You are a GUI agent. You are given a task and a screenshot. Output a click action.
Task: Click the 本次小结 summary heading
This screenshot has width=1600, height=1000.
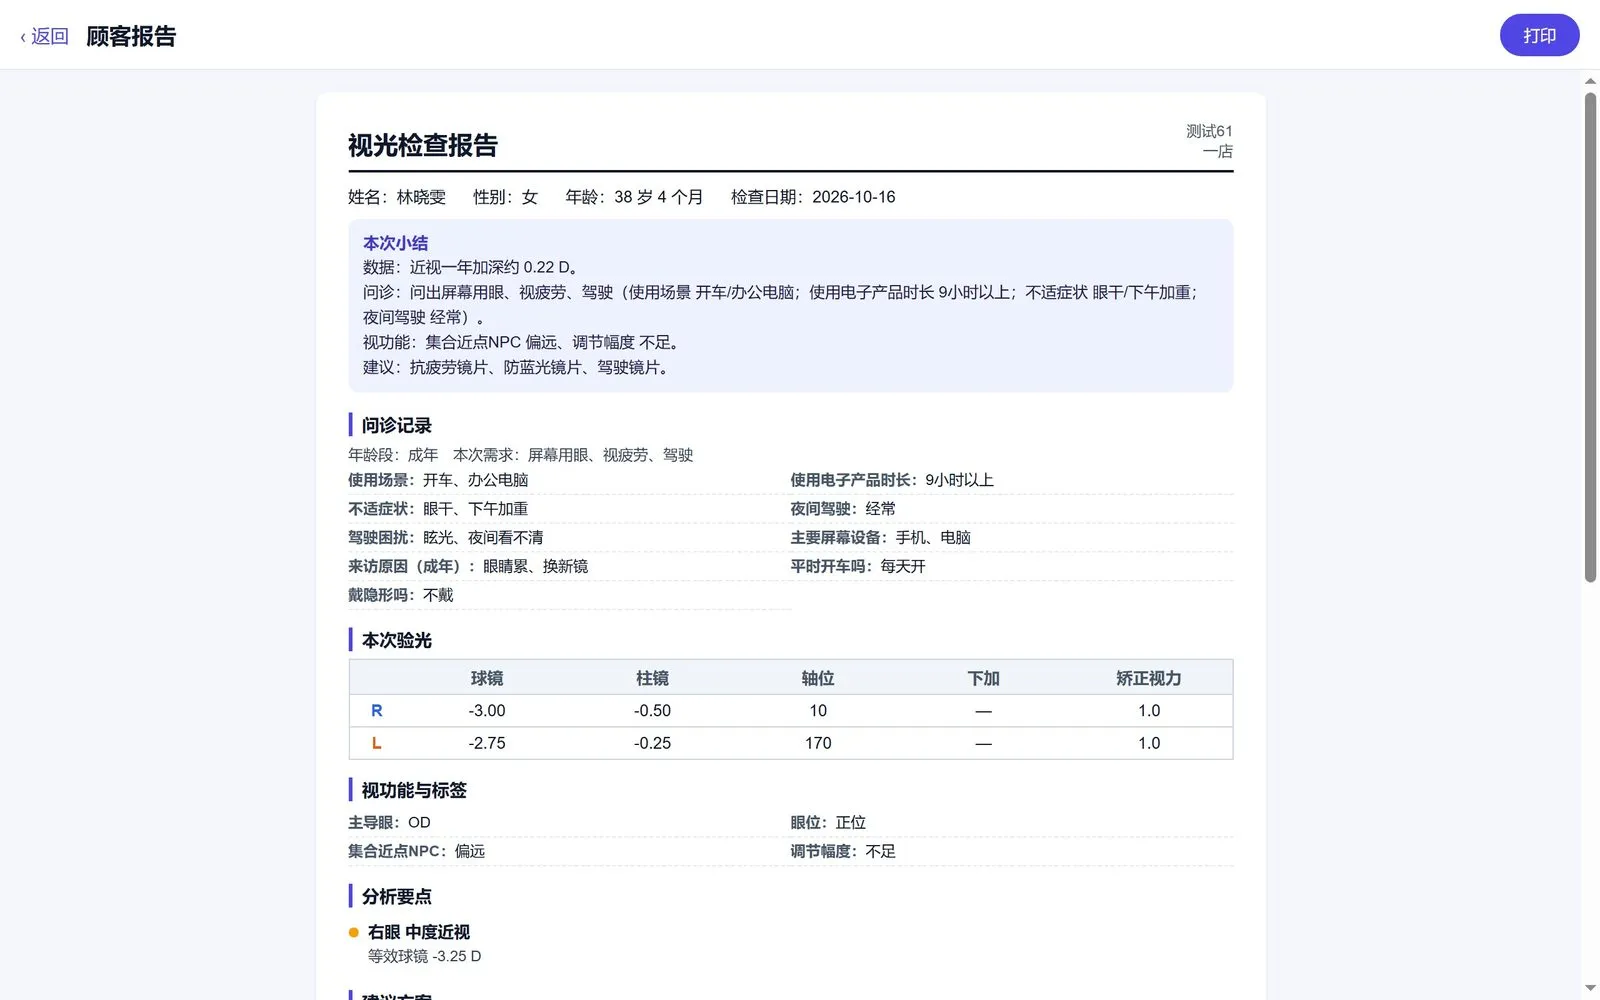pyautogui.click(x=395, y=243)
